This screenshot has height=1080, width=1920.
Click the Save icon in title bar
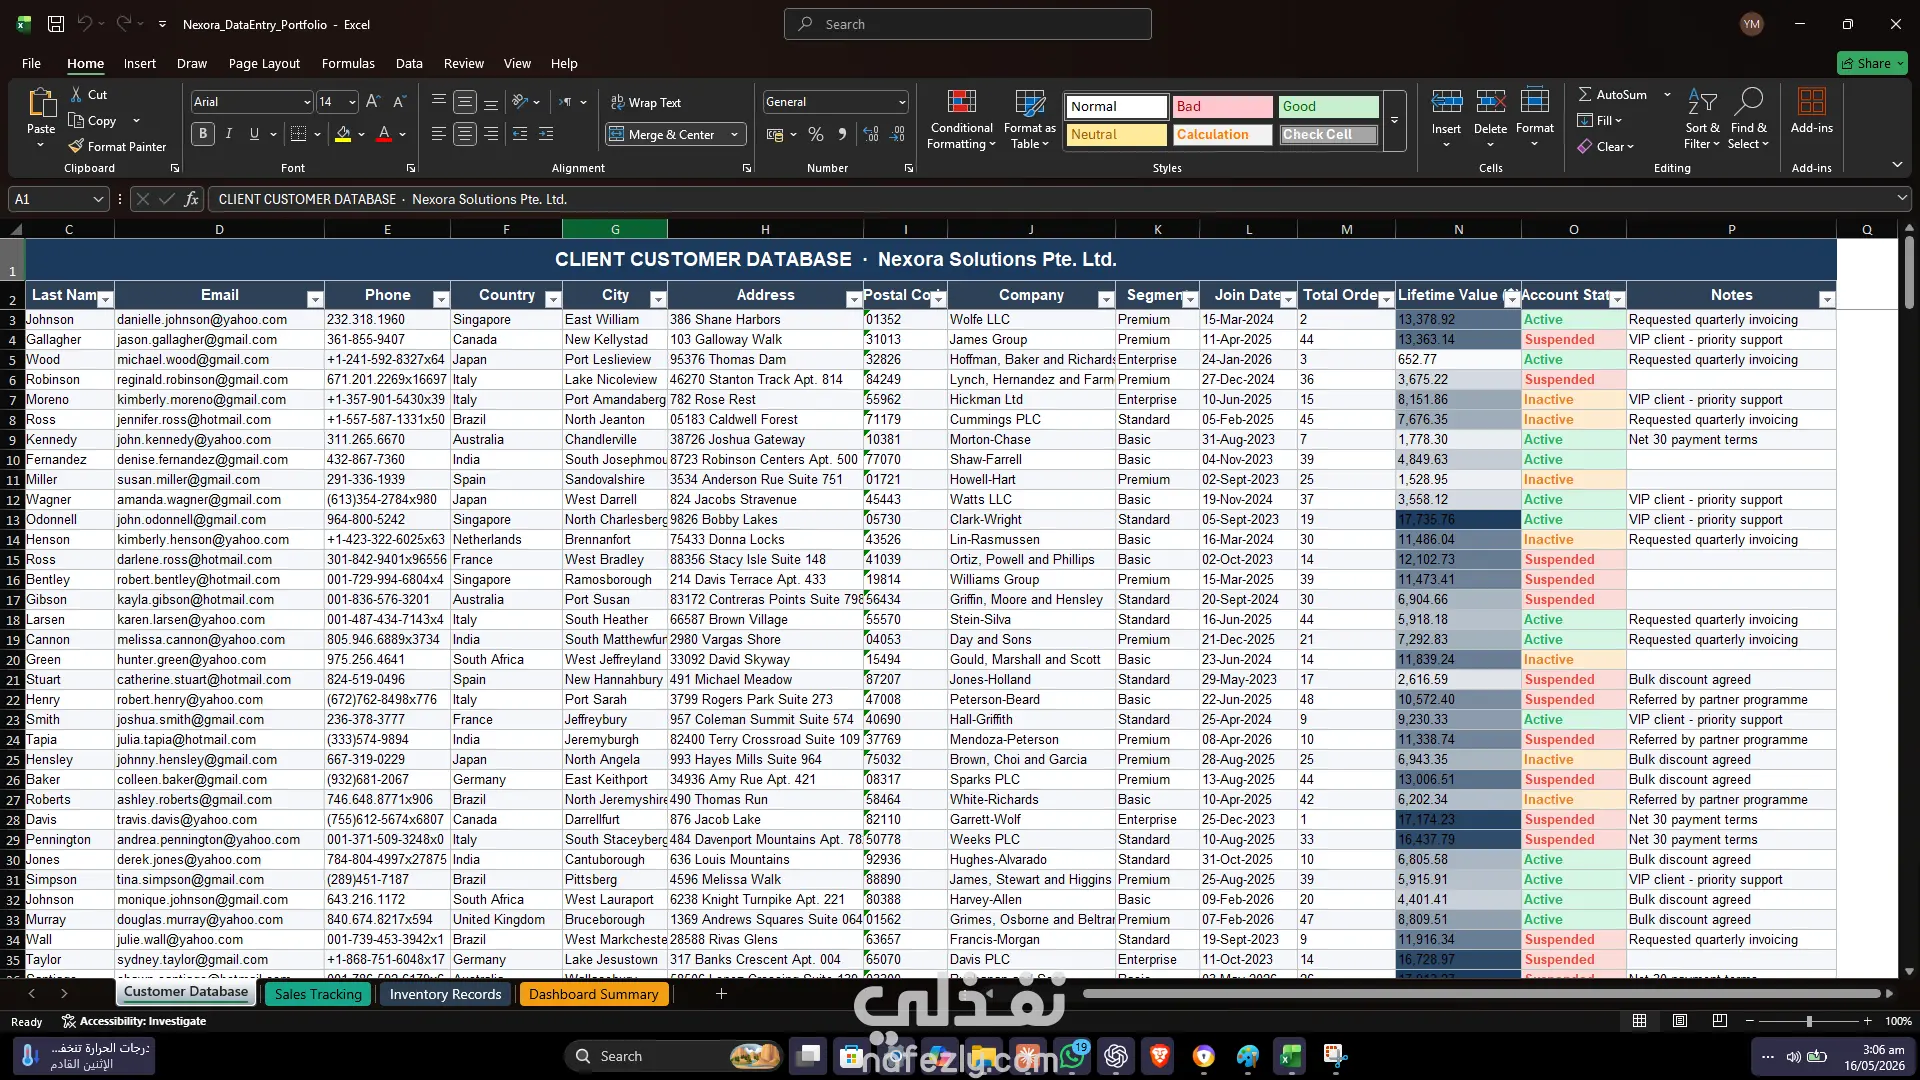[x=56, y=24]
